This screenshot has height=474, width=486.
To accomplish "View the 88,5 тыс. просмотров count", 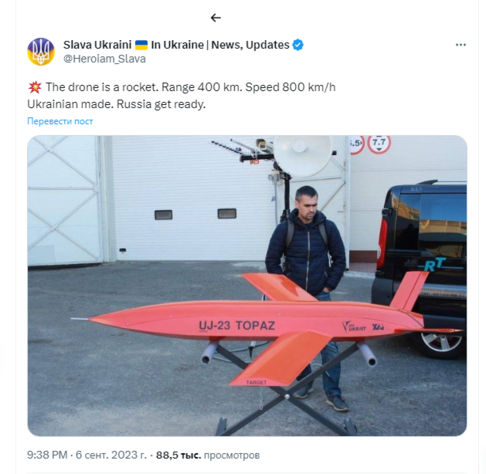I will click(x=208, y=455).
